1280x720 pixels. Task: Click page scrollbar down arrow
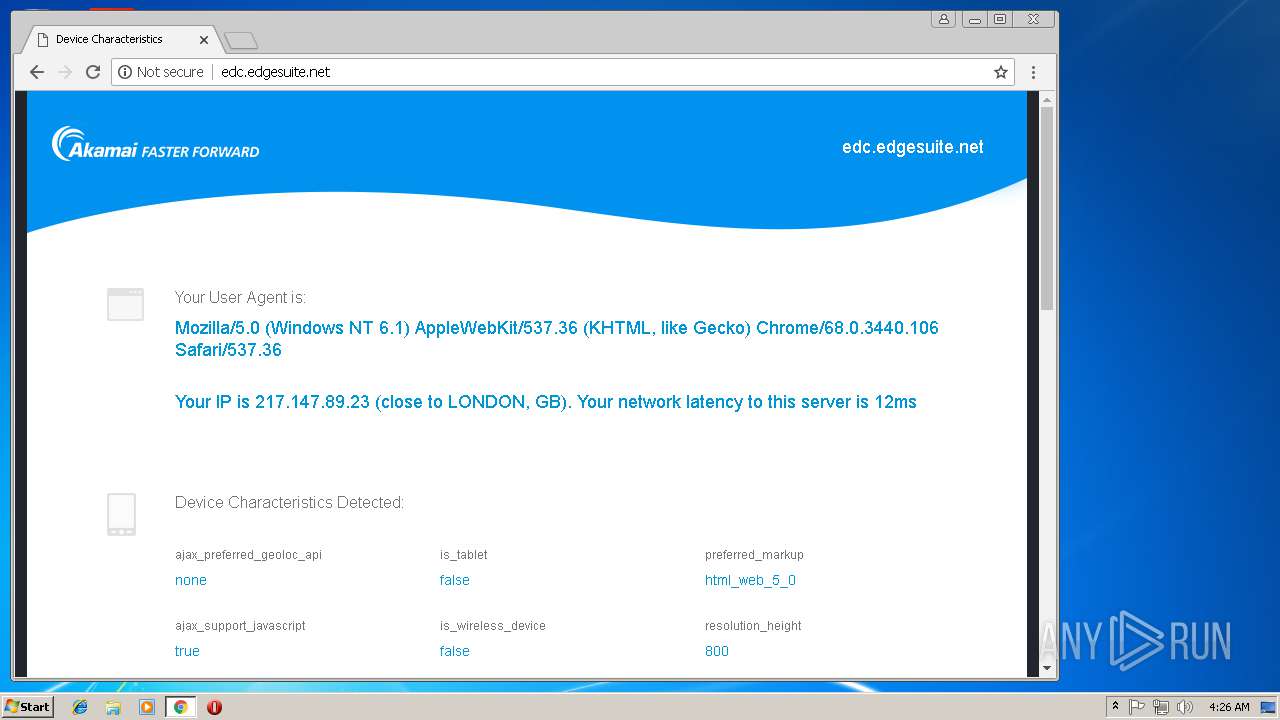1047,668
